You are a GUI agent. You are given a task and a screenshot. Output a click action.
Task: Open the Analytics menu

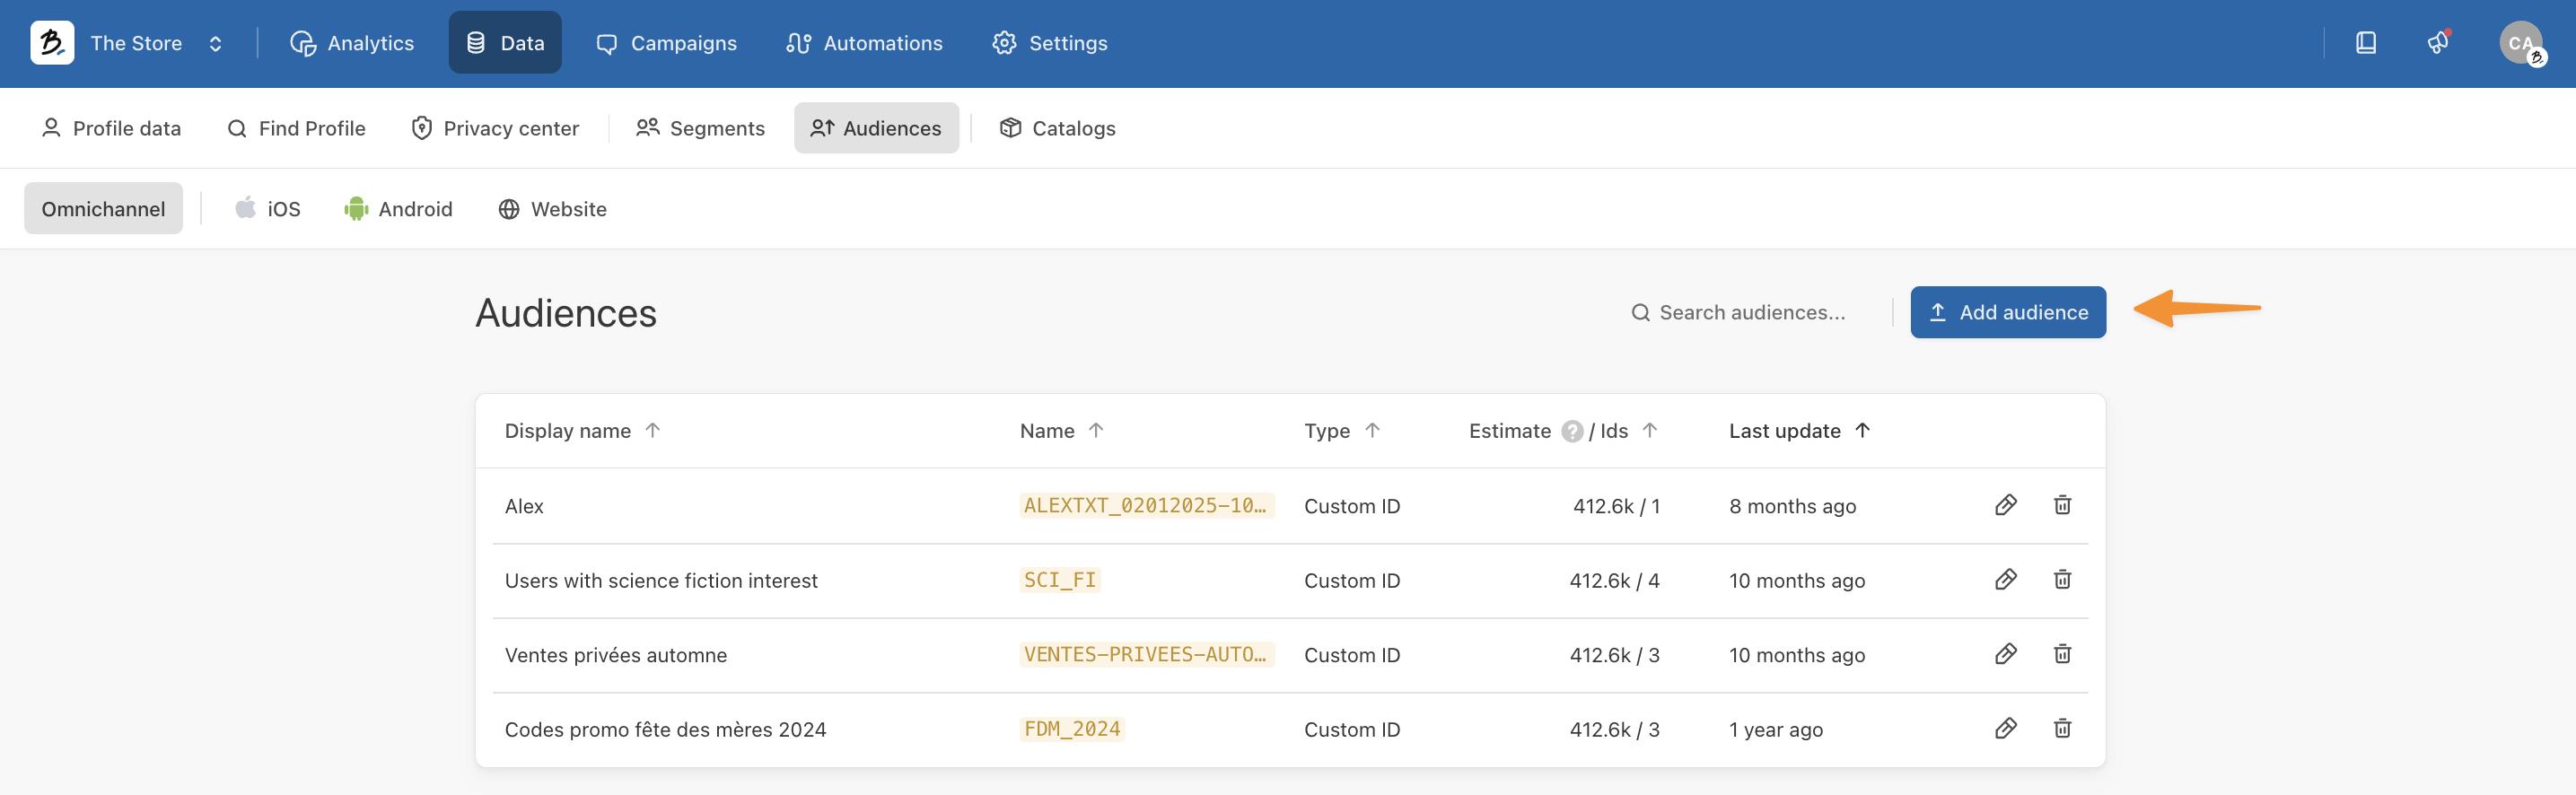click(x=352, y=43)
